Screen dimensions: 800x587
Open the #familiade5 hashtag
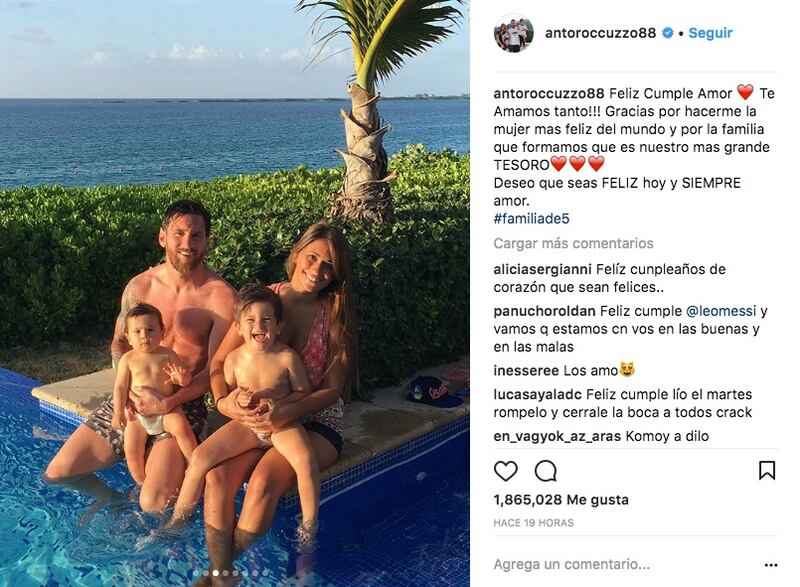tap(531, 219)
